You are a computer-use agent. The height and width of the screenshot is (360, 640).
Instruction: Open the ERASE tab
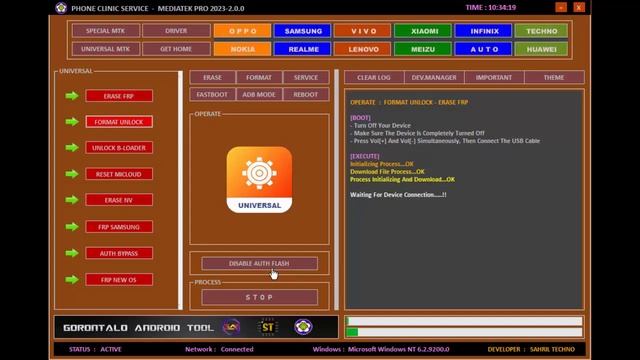[213, 77]
